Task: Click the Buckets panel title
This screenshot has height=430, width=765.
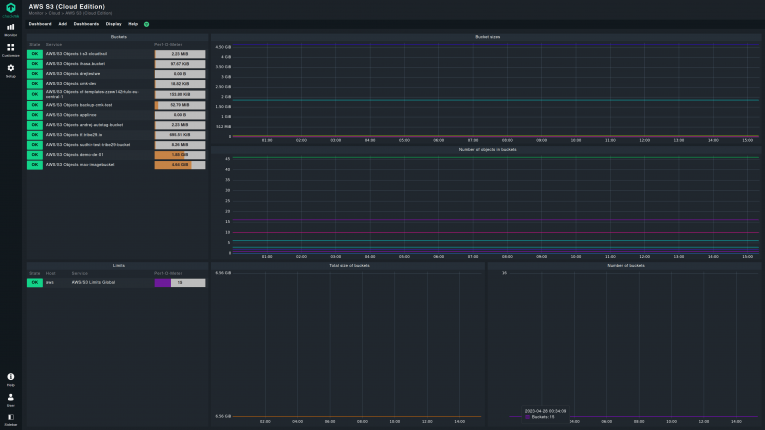Action: pyautogui.click(x=119, y=37)
